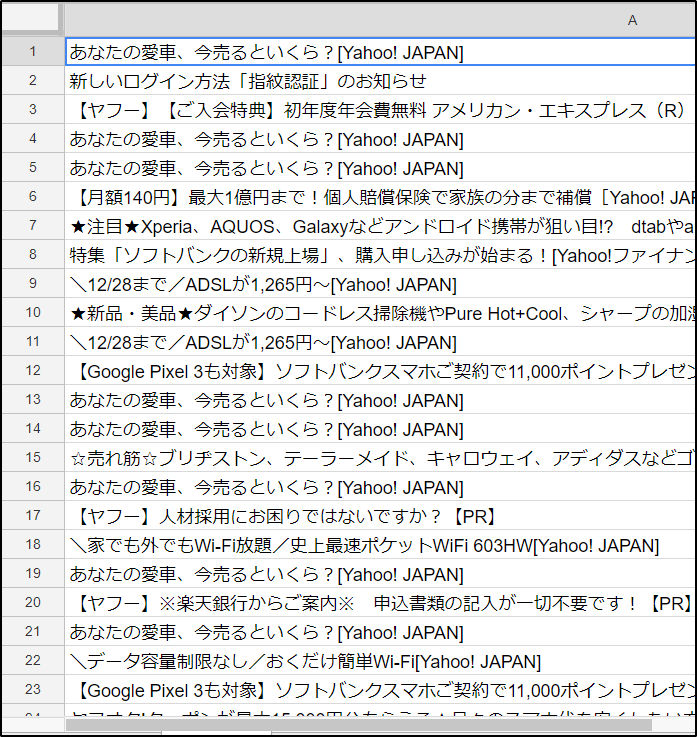Select row header 21

pyautogui.click(x=33, y=631)
